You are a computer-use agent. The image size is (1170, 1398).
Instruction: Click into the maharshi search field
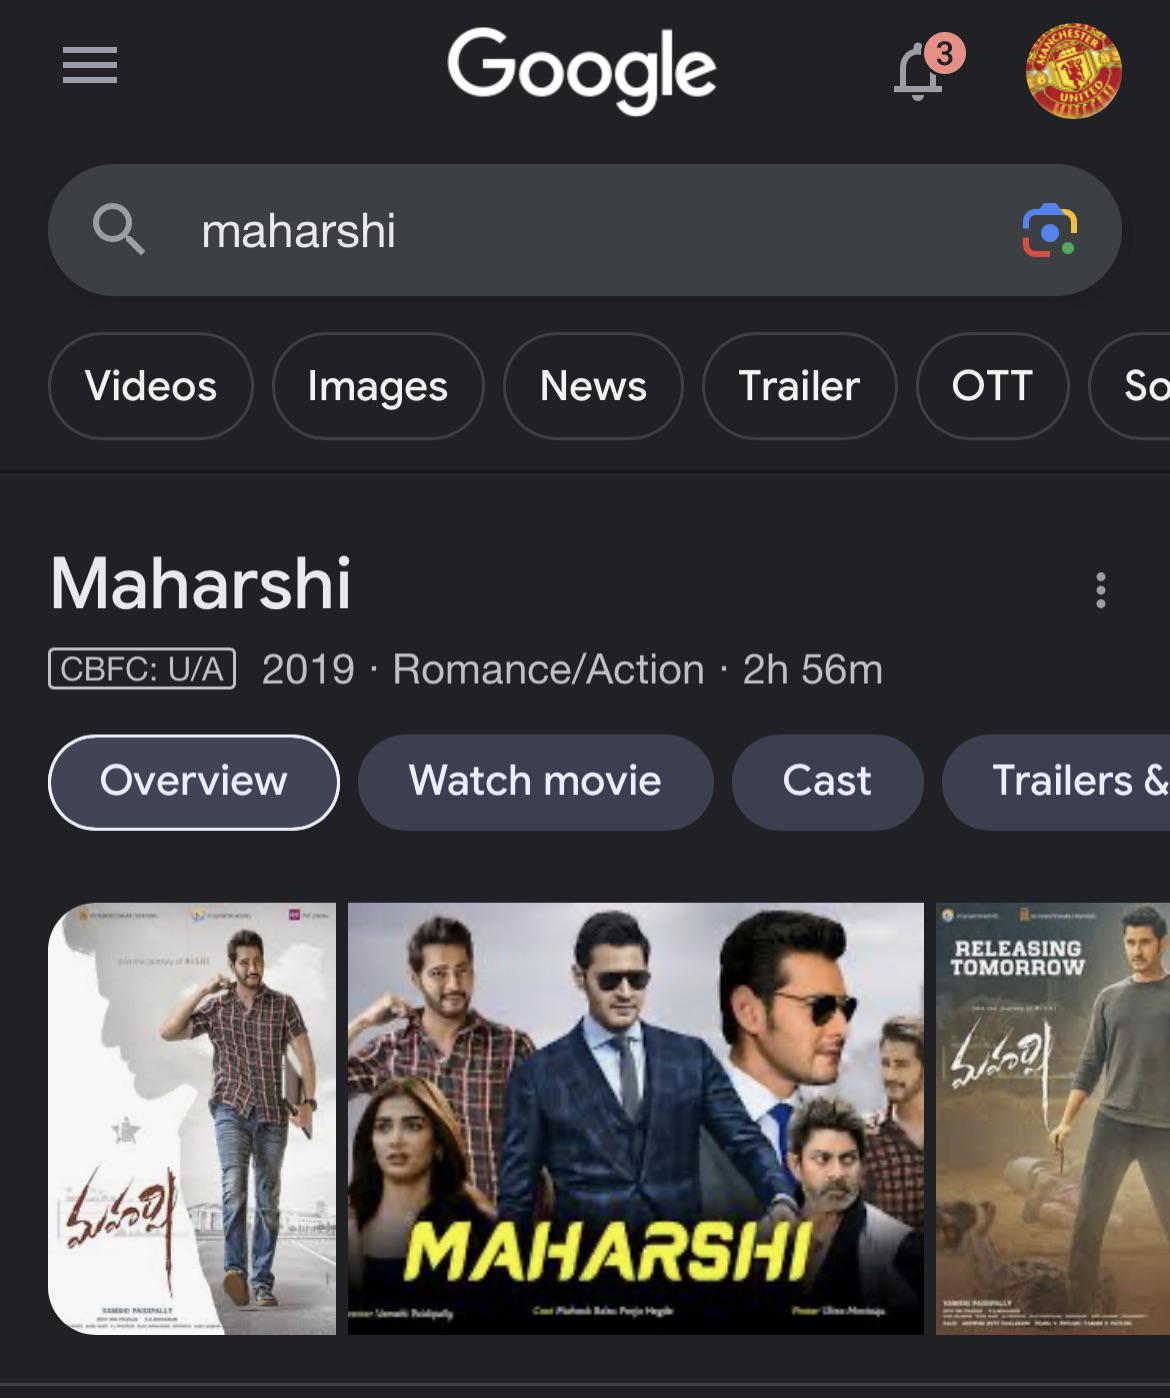[x=585, y=230]
